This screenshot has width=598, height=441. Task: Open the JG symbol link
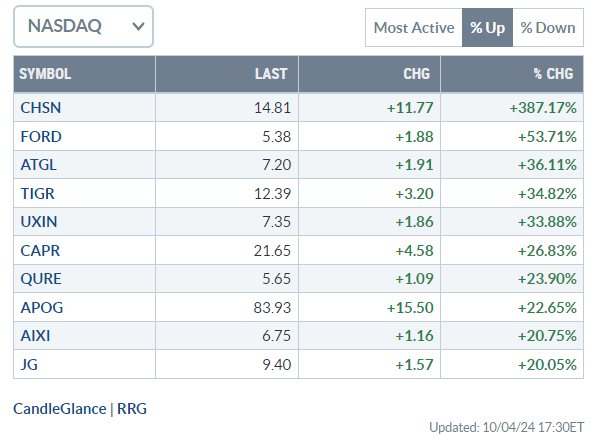point(29,365)
